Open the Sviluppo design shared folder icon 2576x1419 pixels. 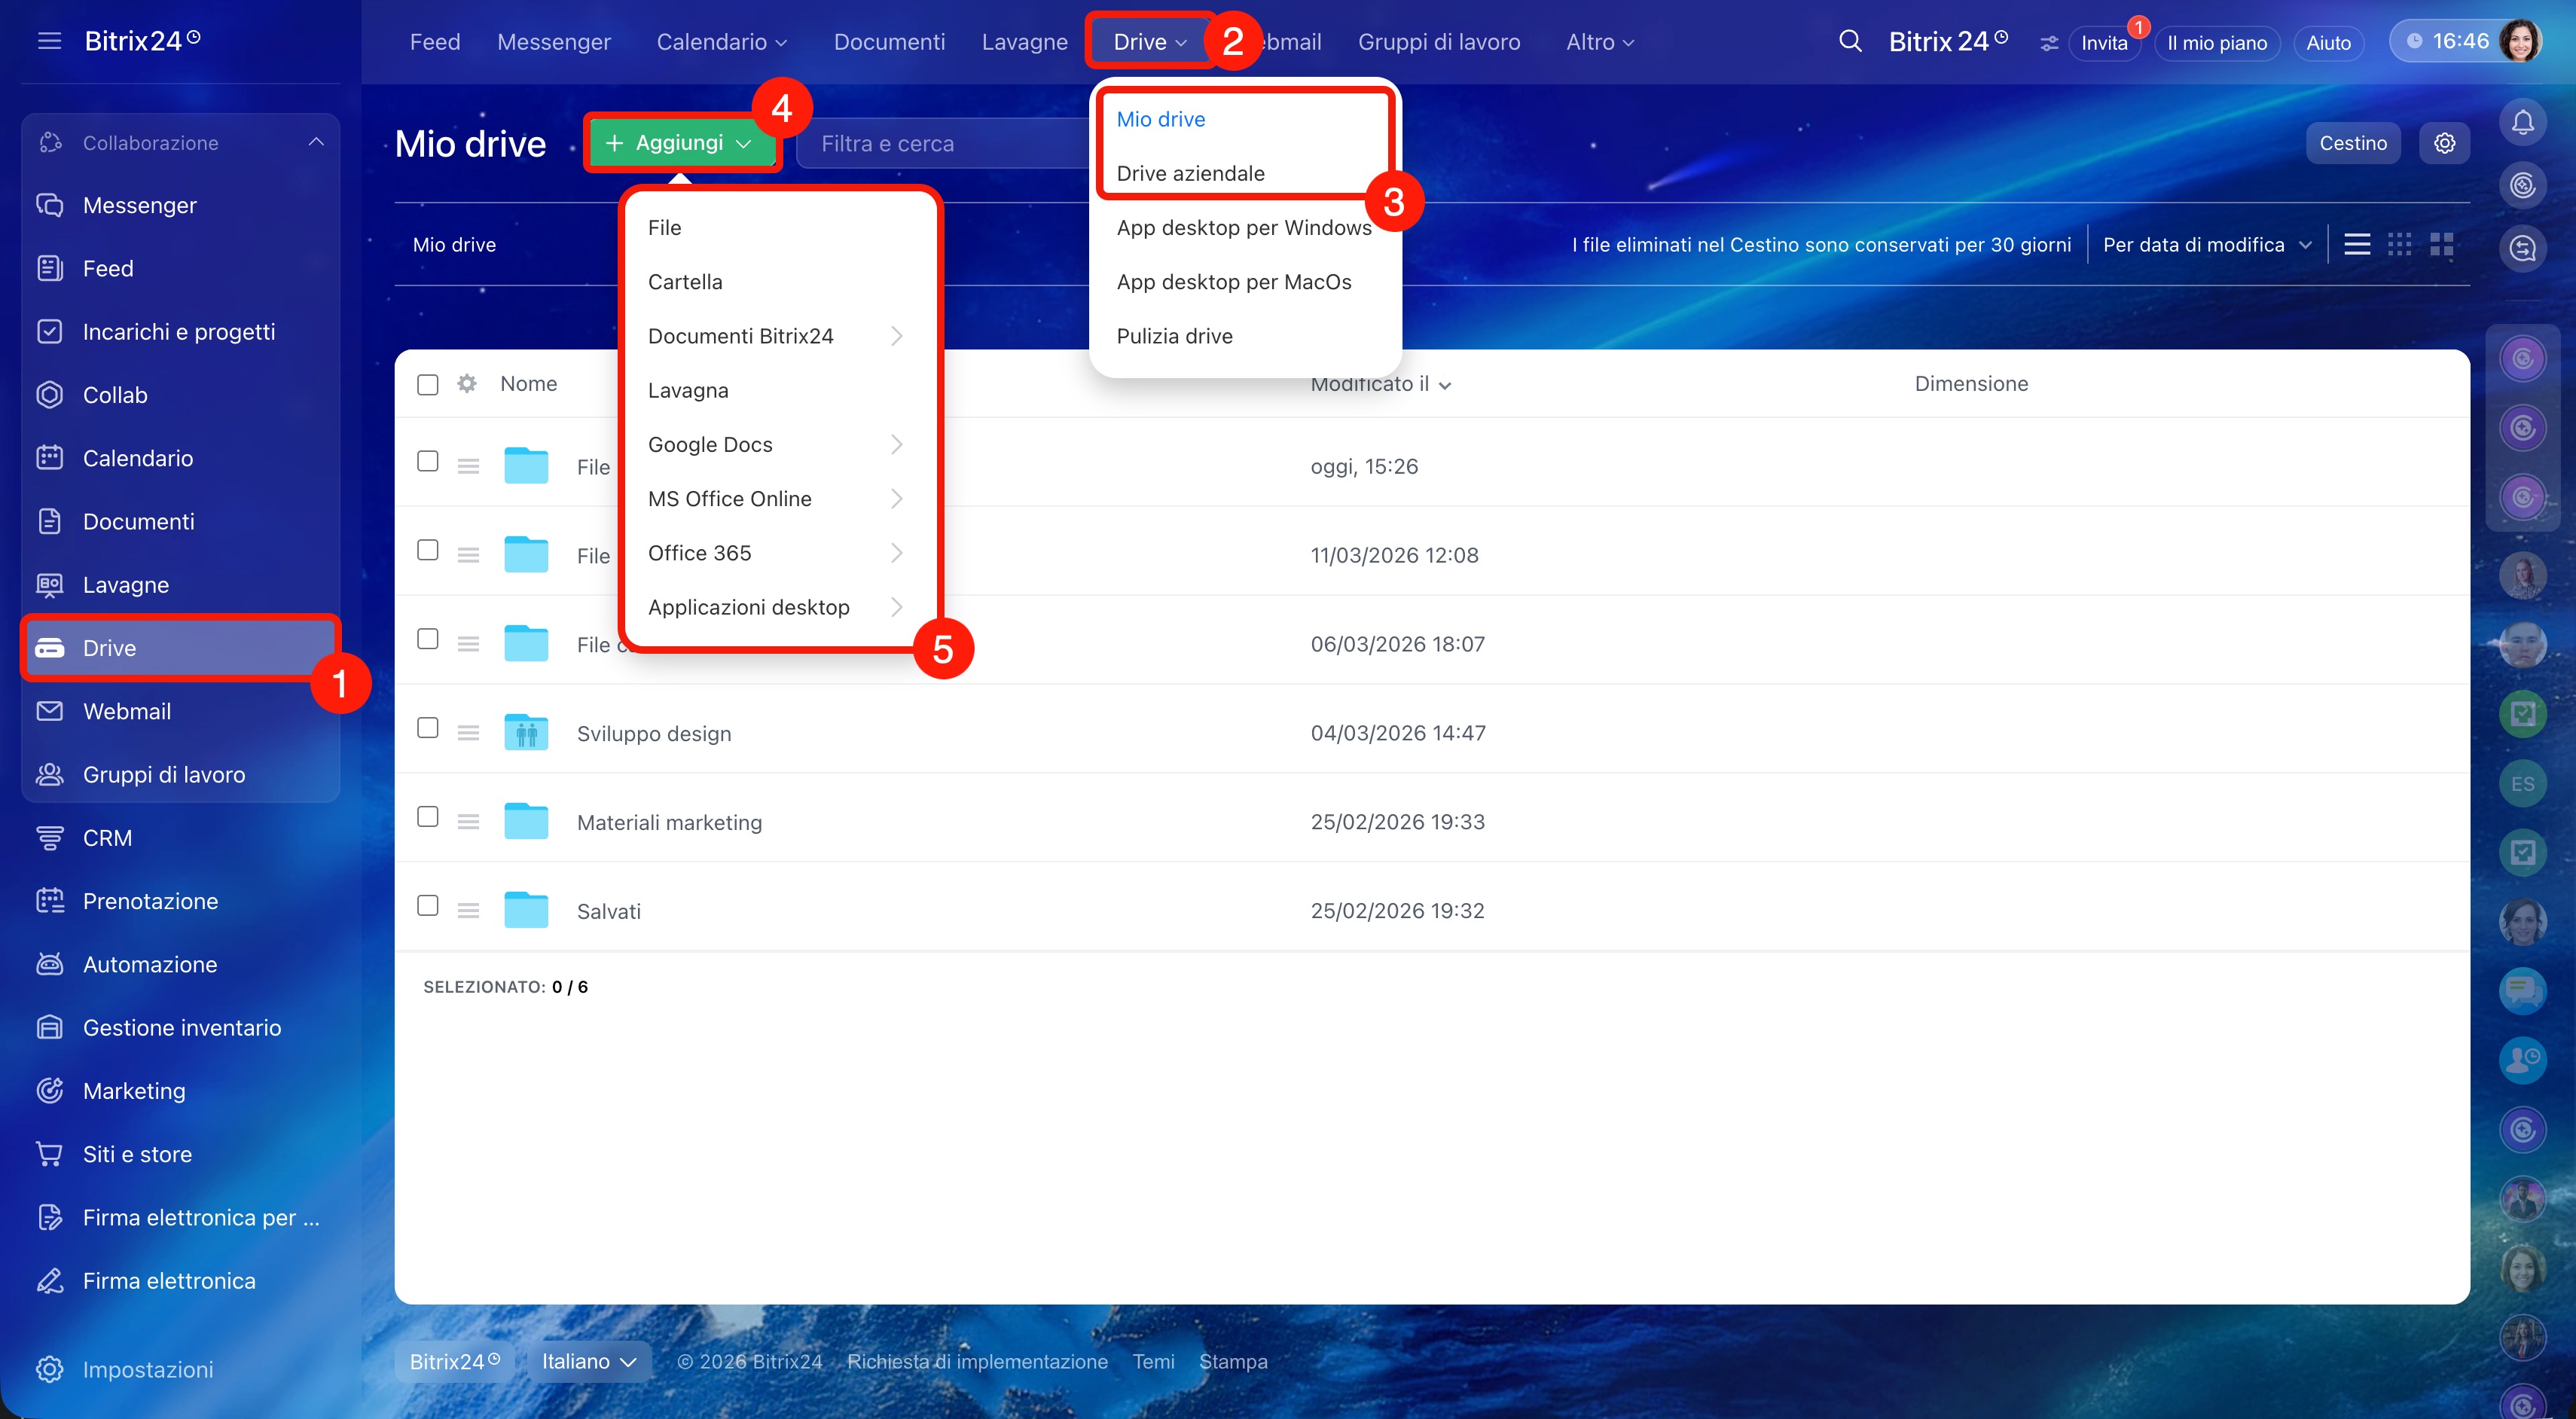coord(526,733)
